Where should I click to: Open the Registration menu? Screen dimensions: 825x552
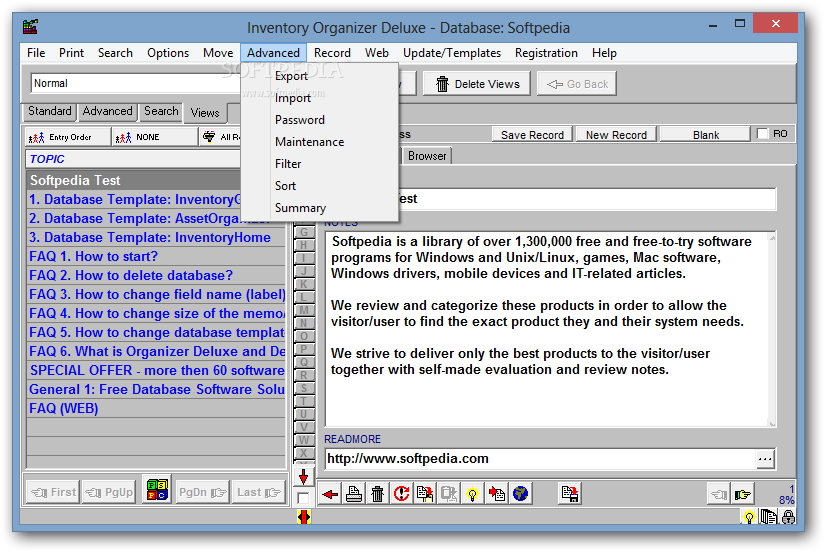click(x=546, y=53)
